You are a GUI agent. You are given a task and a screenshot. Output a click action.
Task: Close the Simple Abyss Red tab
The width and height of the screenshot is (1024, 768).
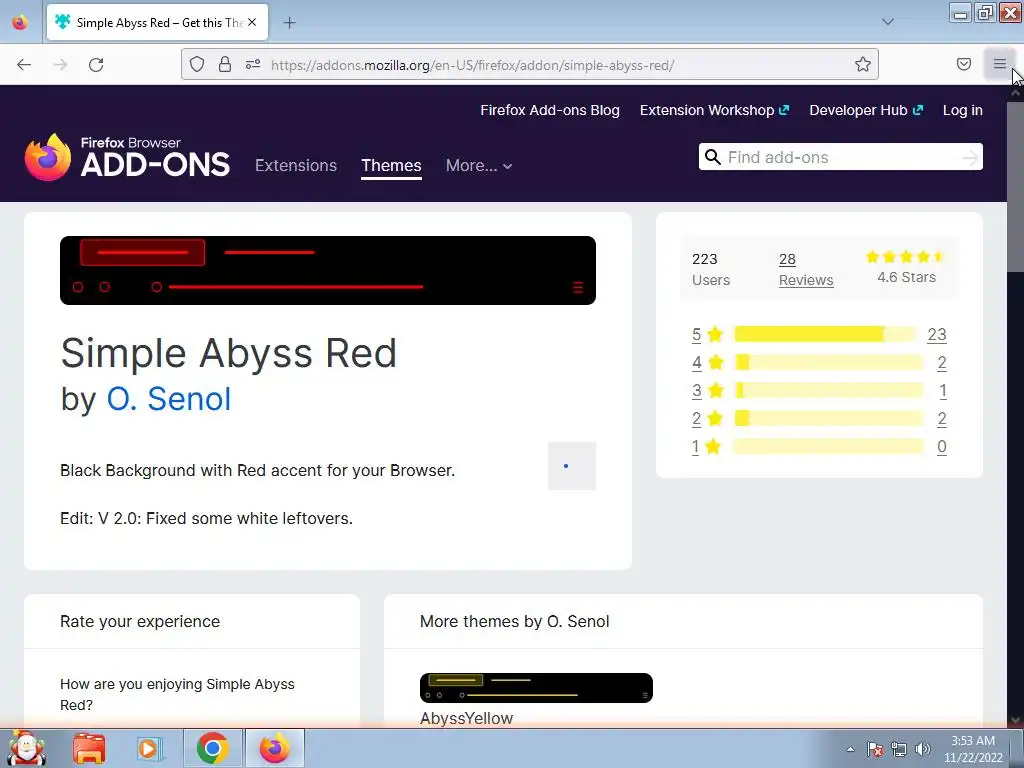coord(252,22)
